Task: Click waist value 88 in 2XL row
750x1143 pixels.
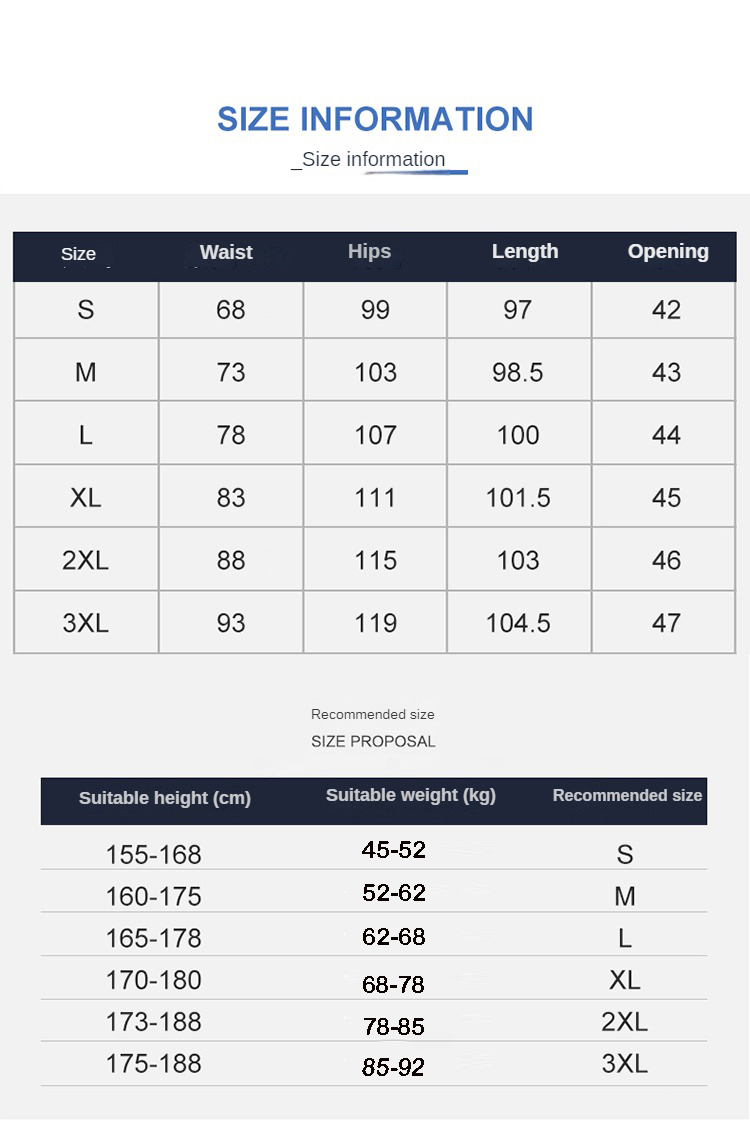Action: coord(231,561)
